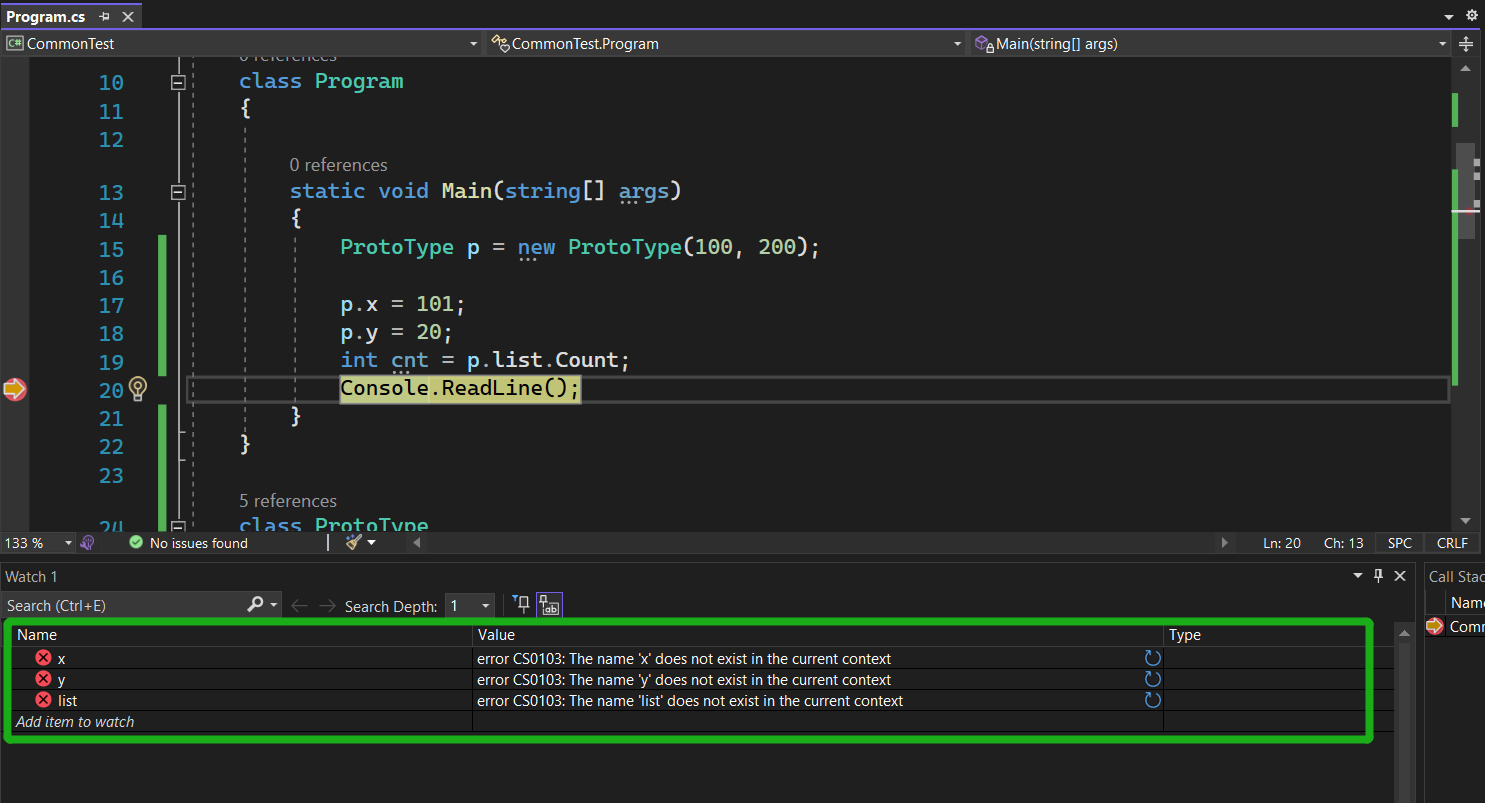Activate the Watch 1 panel title
This screenshot has height=803, width=1485.
point(32,576)
